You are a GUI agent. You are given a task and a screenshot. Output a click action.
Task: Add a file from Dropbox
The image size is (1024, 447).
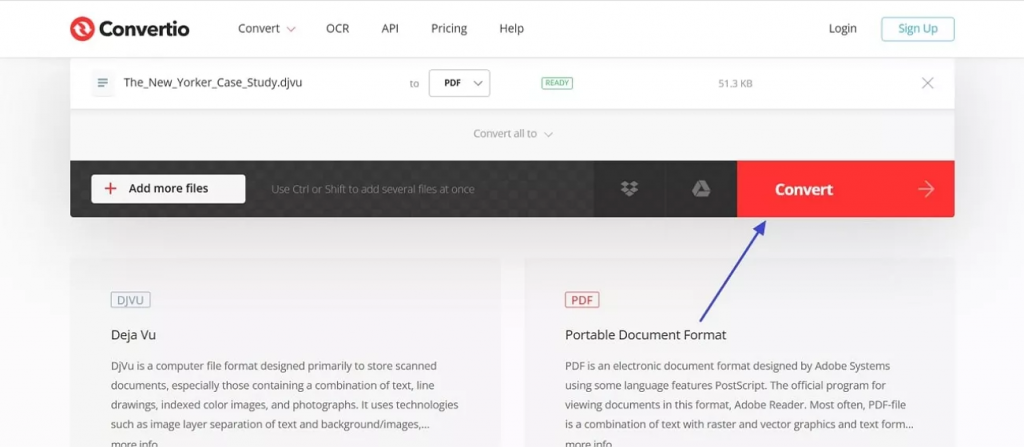pos(630,189)
